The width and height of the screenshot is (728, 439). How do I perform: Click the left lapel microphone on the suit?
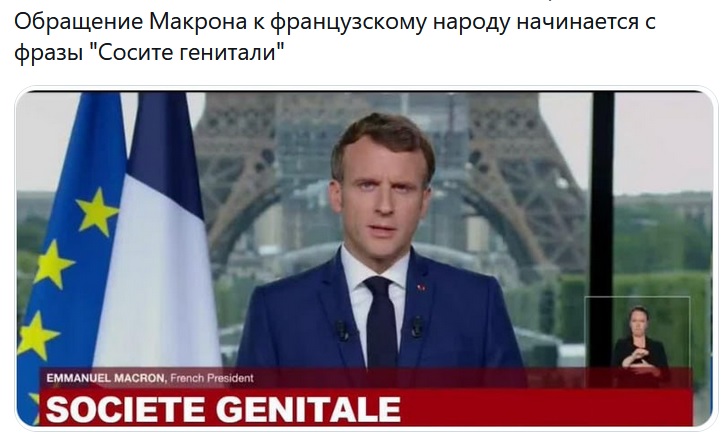[343, 330]
